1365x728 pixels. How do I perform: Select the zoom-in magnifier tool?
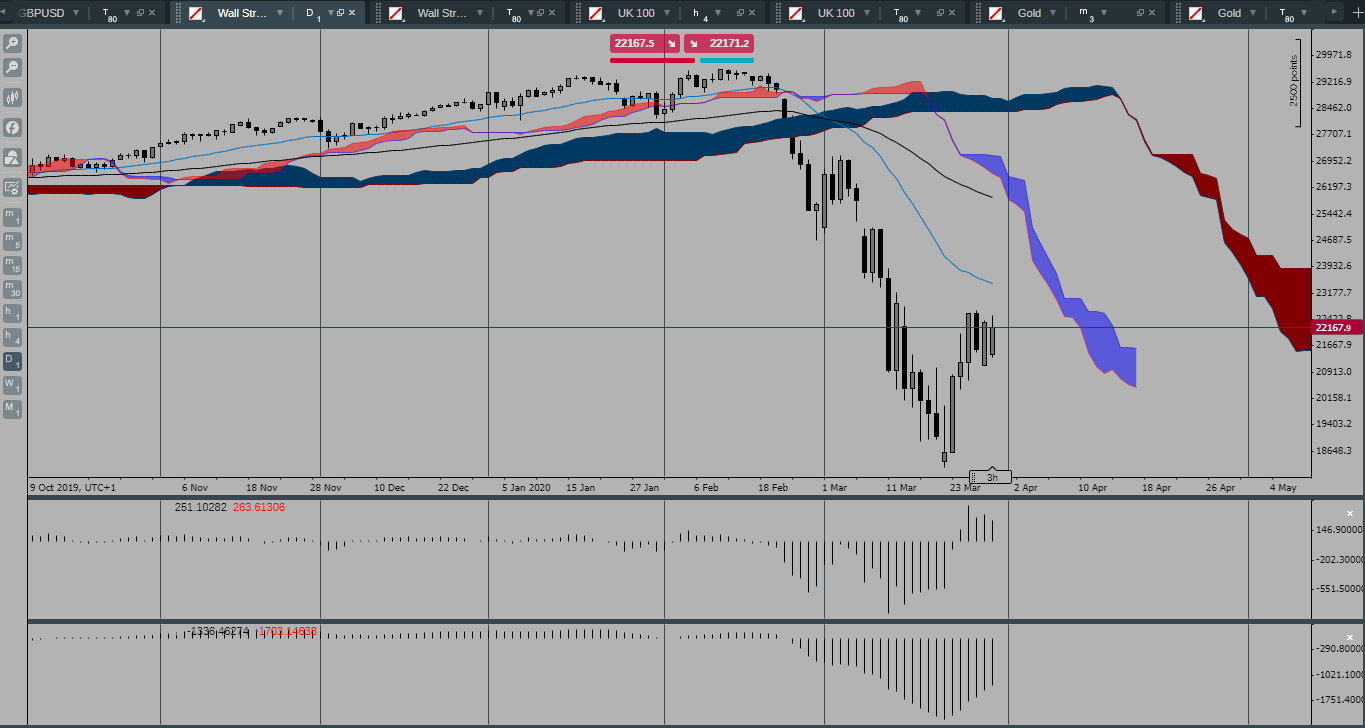13,43
